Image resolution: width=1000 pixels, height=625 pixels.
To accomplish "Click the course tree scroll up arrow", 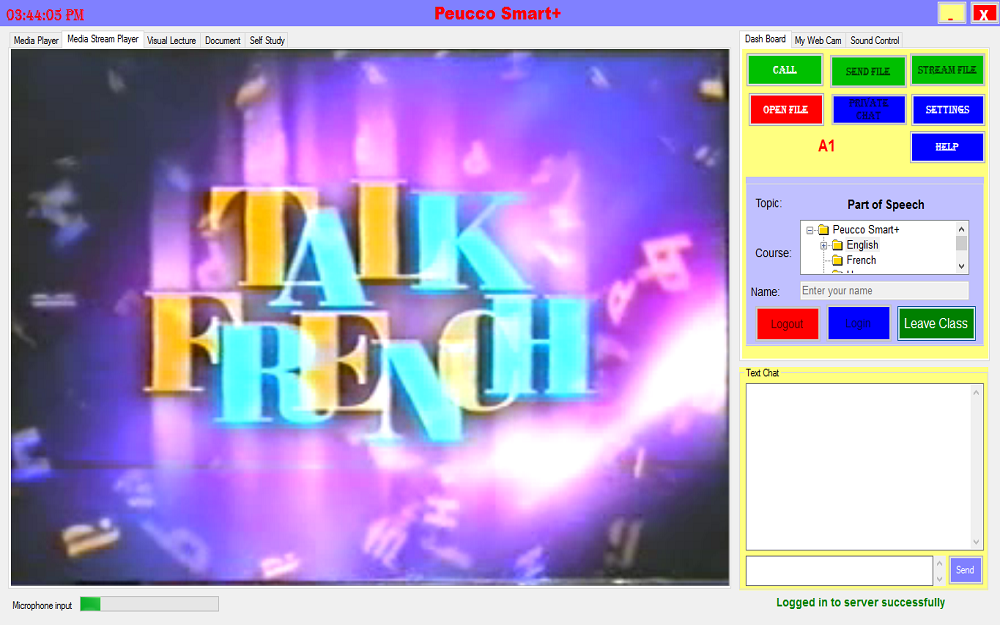I will 962,228.
